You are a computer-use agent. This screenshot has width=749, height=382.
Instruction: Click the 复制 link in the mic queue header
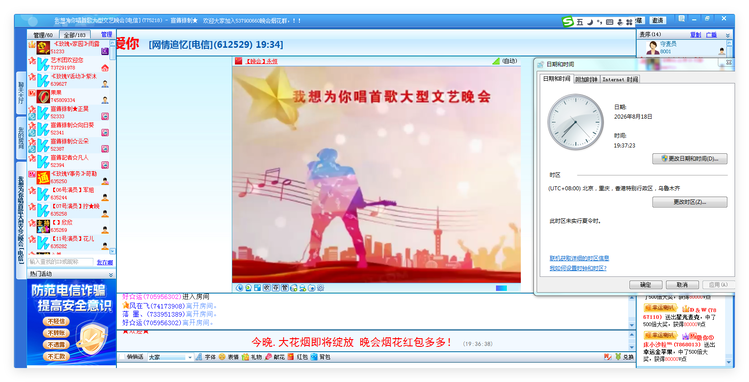pyautogui.click(x=696, y=35)
